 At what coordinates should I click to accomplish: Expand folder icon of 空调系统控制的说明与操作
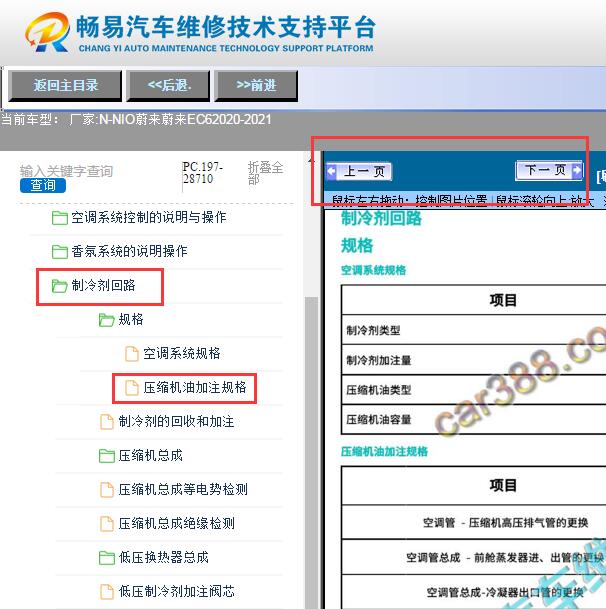point(59,218)
